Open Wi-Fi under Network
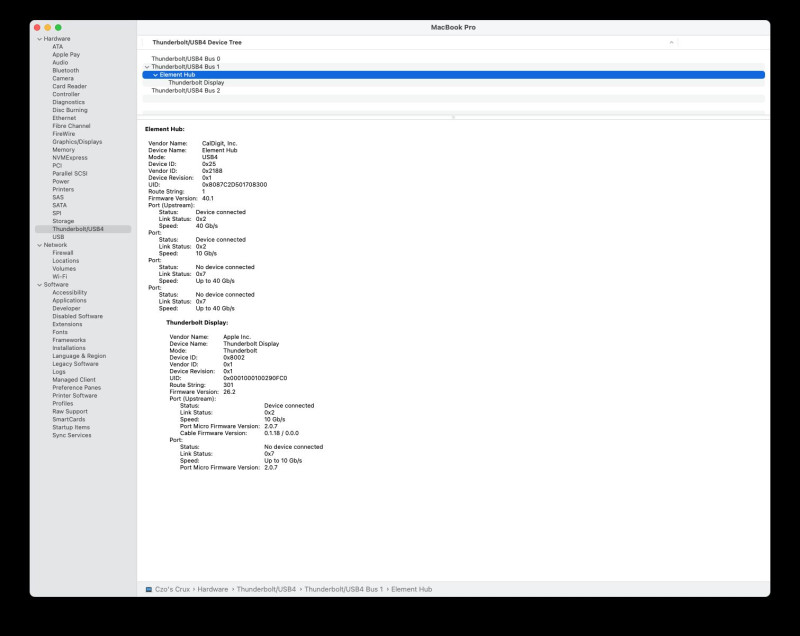 pyautogui.click(x=60, y=276)
